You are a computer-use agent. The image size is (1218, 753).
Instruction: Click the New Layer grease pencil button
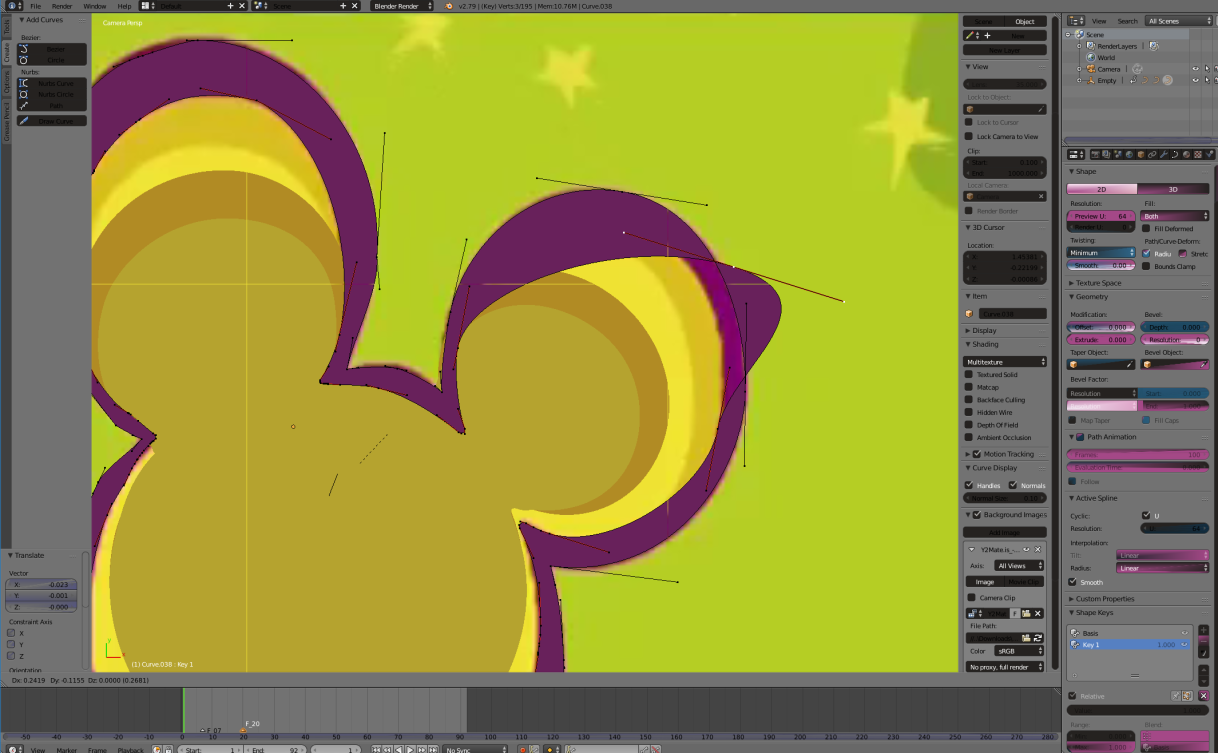[x=1004, y=49]
